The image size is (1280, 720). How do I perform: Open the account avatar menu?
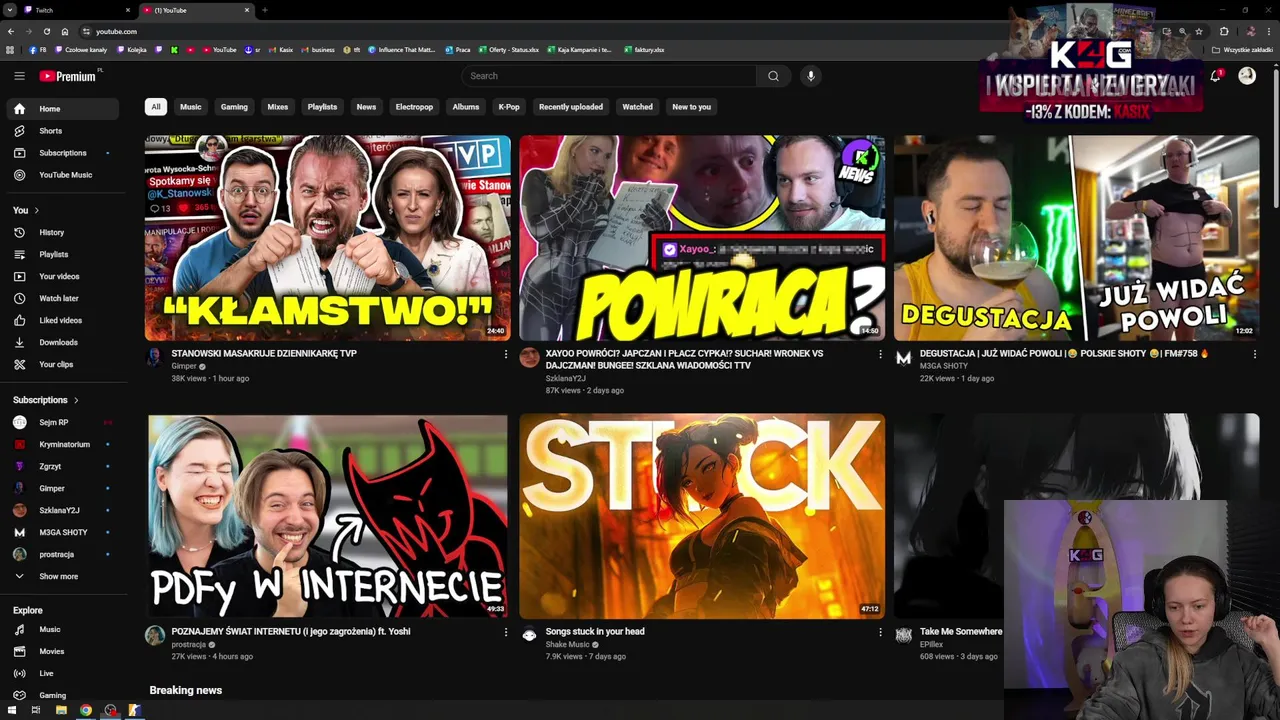[1247, 76]
